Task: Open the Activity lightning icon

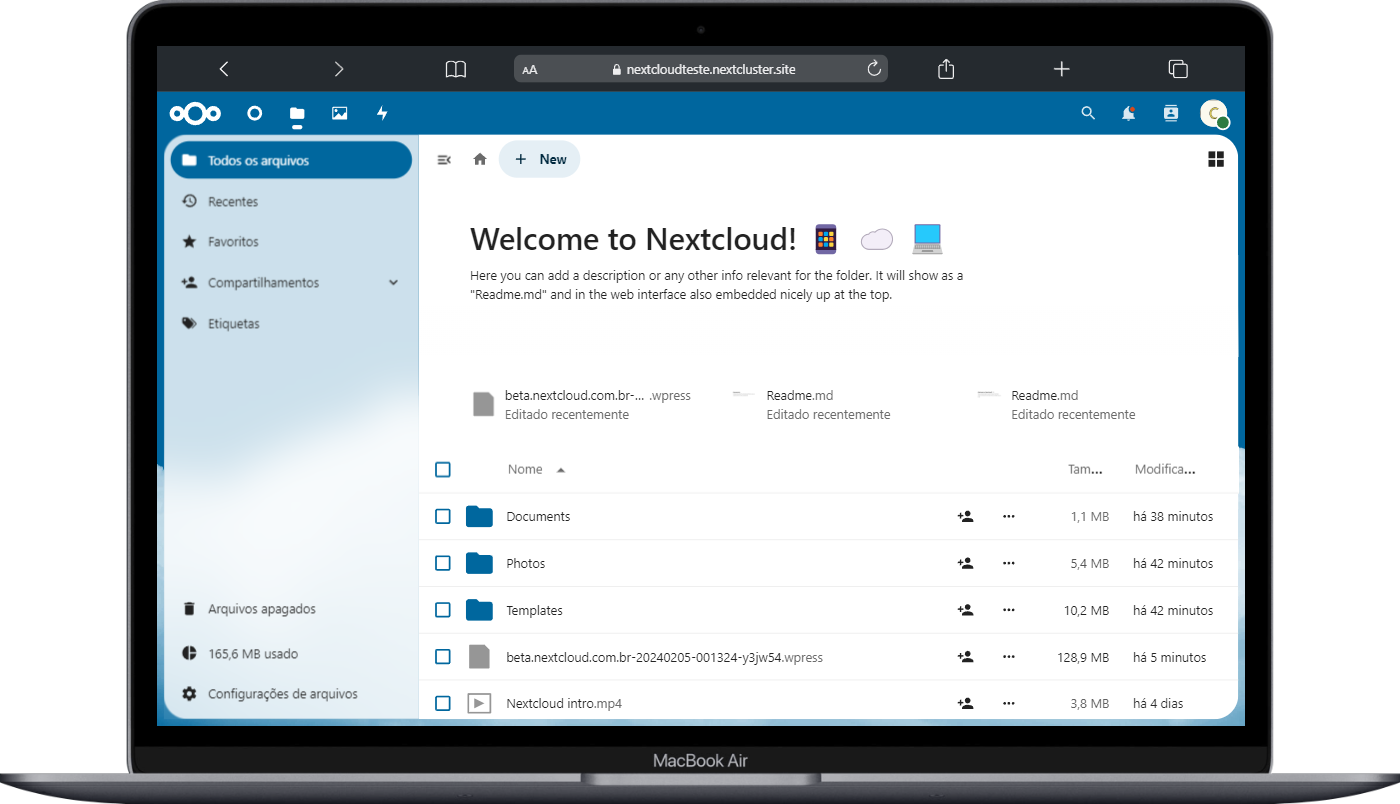Action: [x=382, y=113]
